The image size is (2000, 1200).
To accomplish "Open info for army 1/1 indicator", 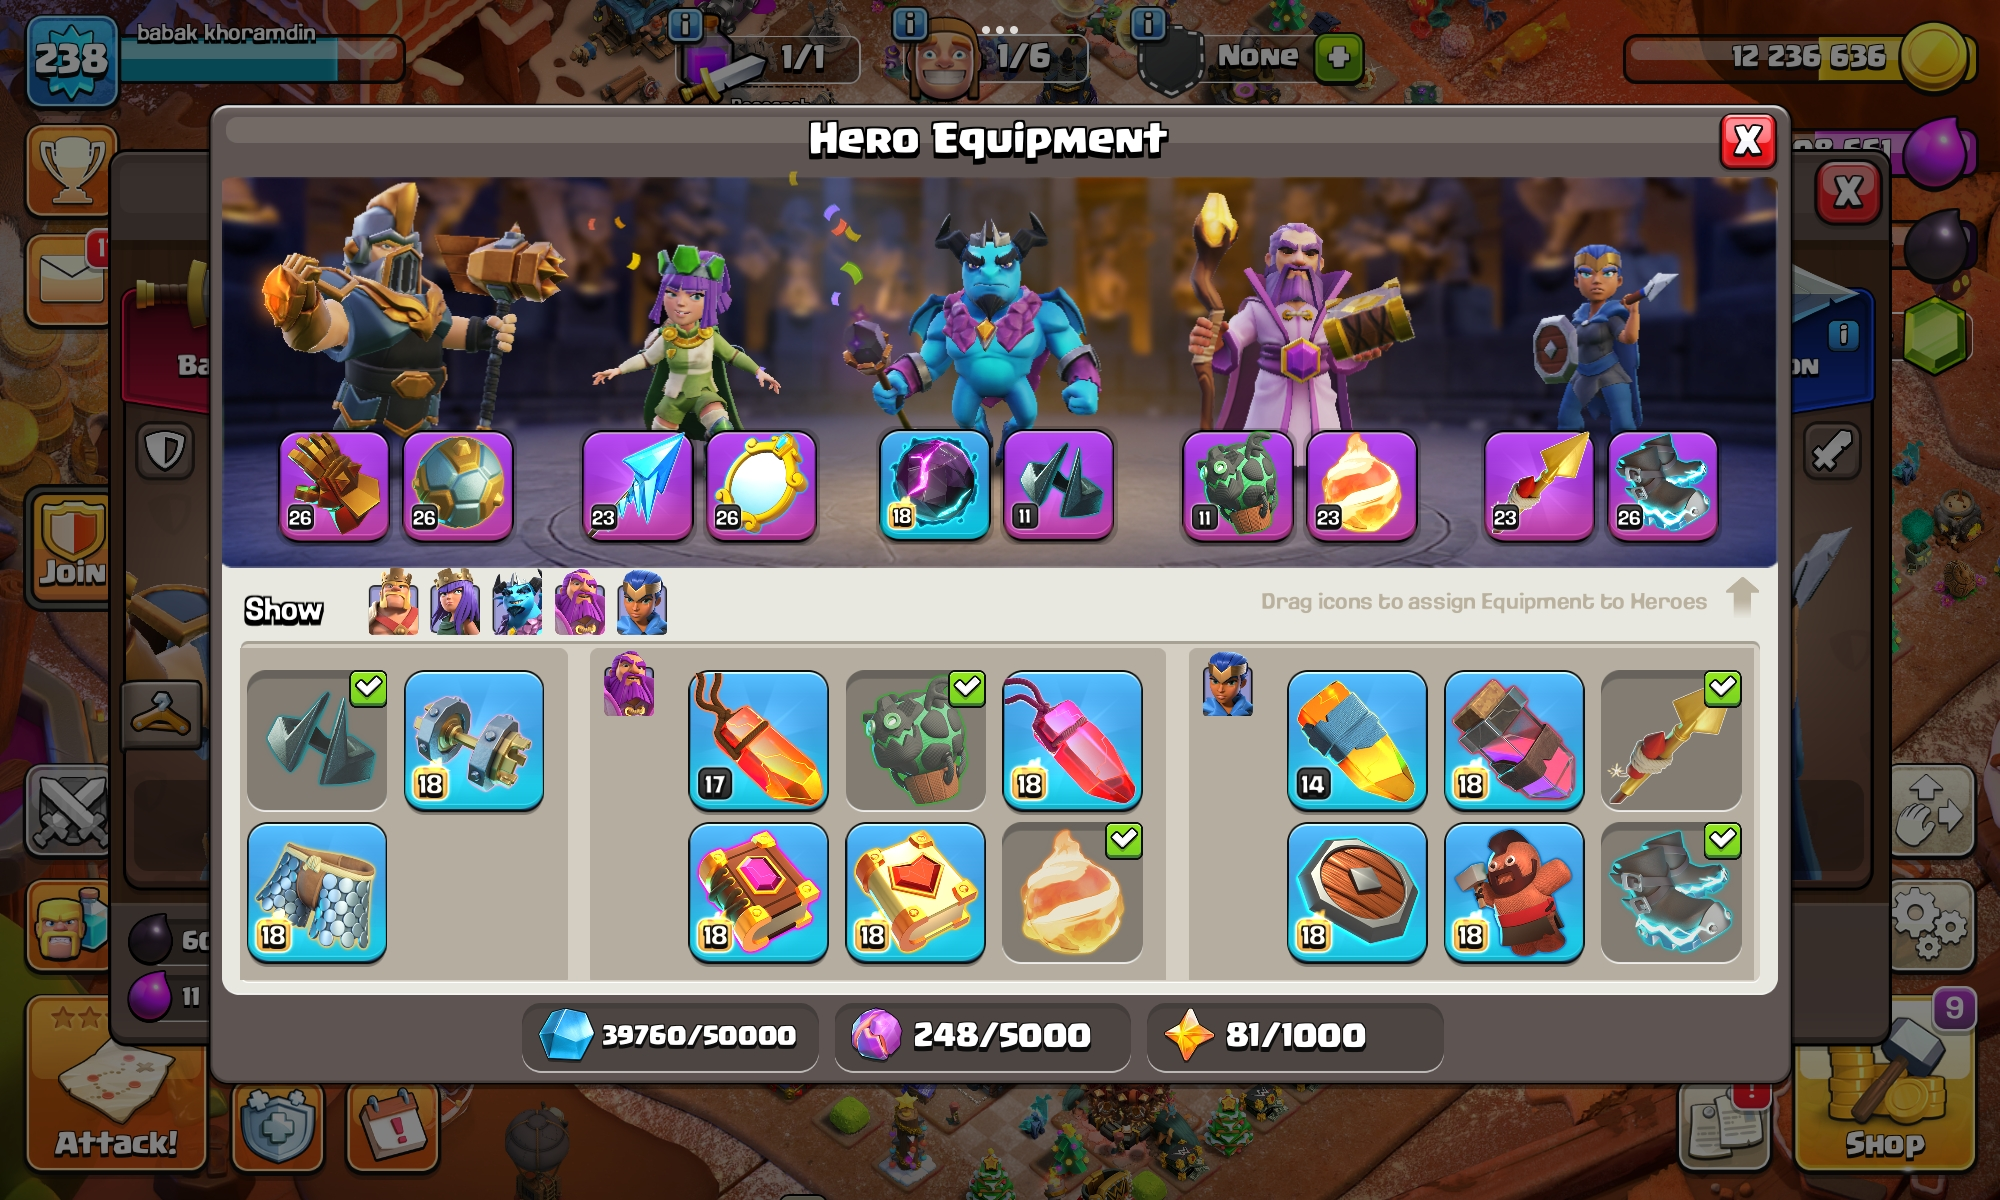I will [x=684, y=24].
